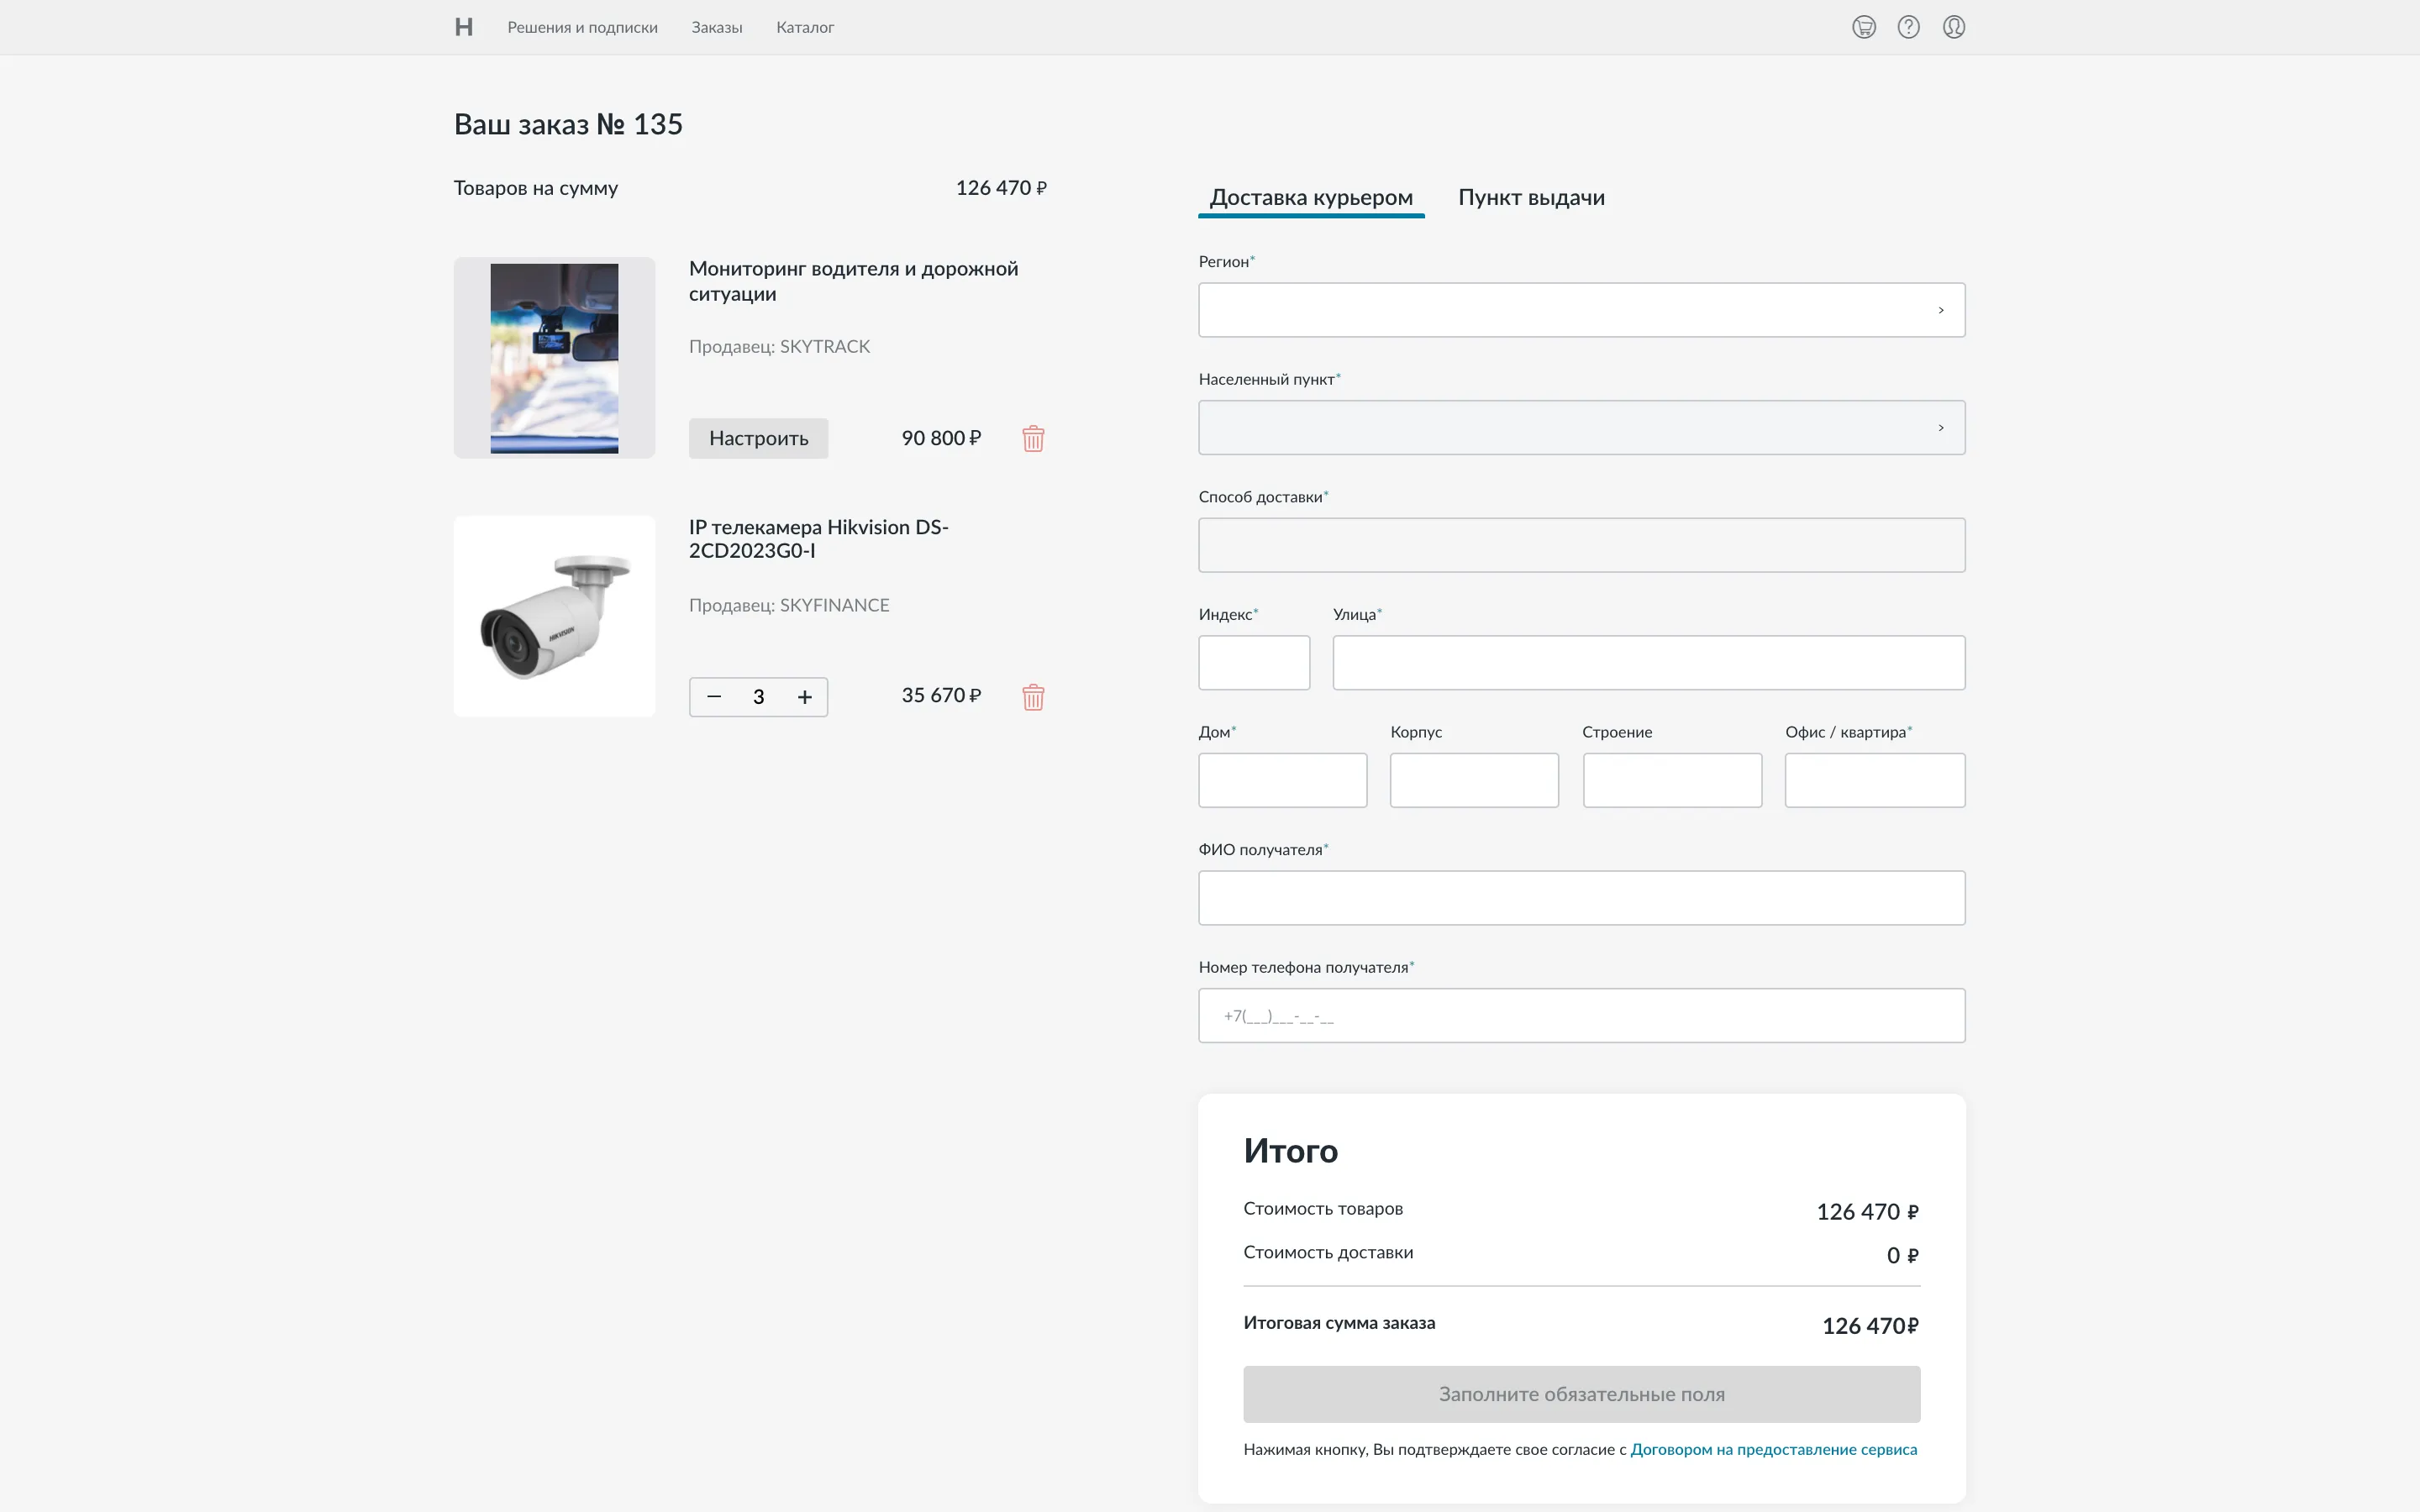Focus the phone number input field
This screenshot has width=2420, height=1512.
point(1581,1016)
